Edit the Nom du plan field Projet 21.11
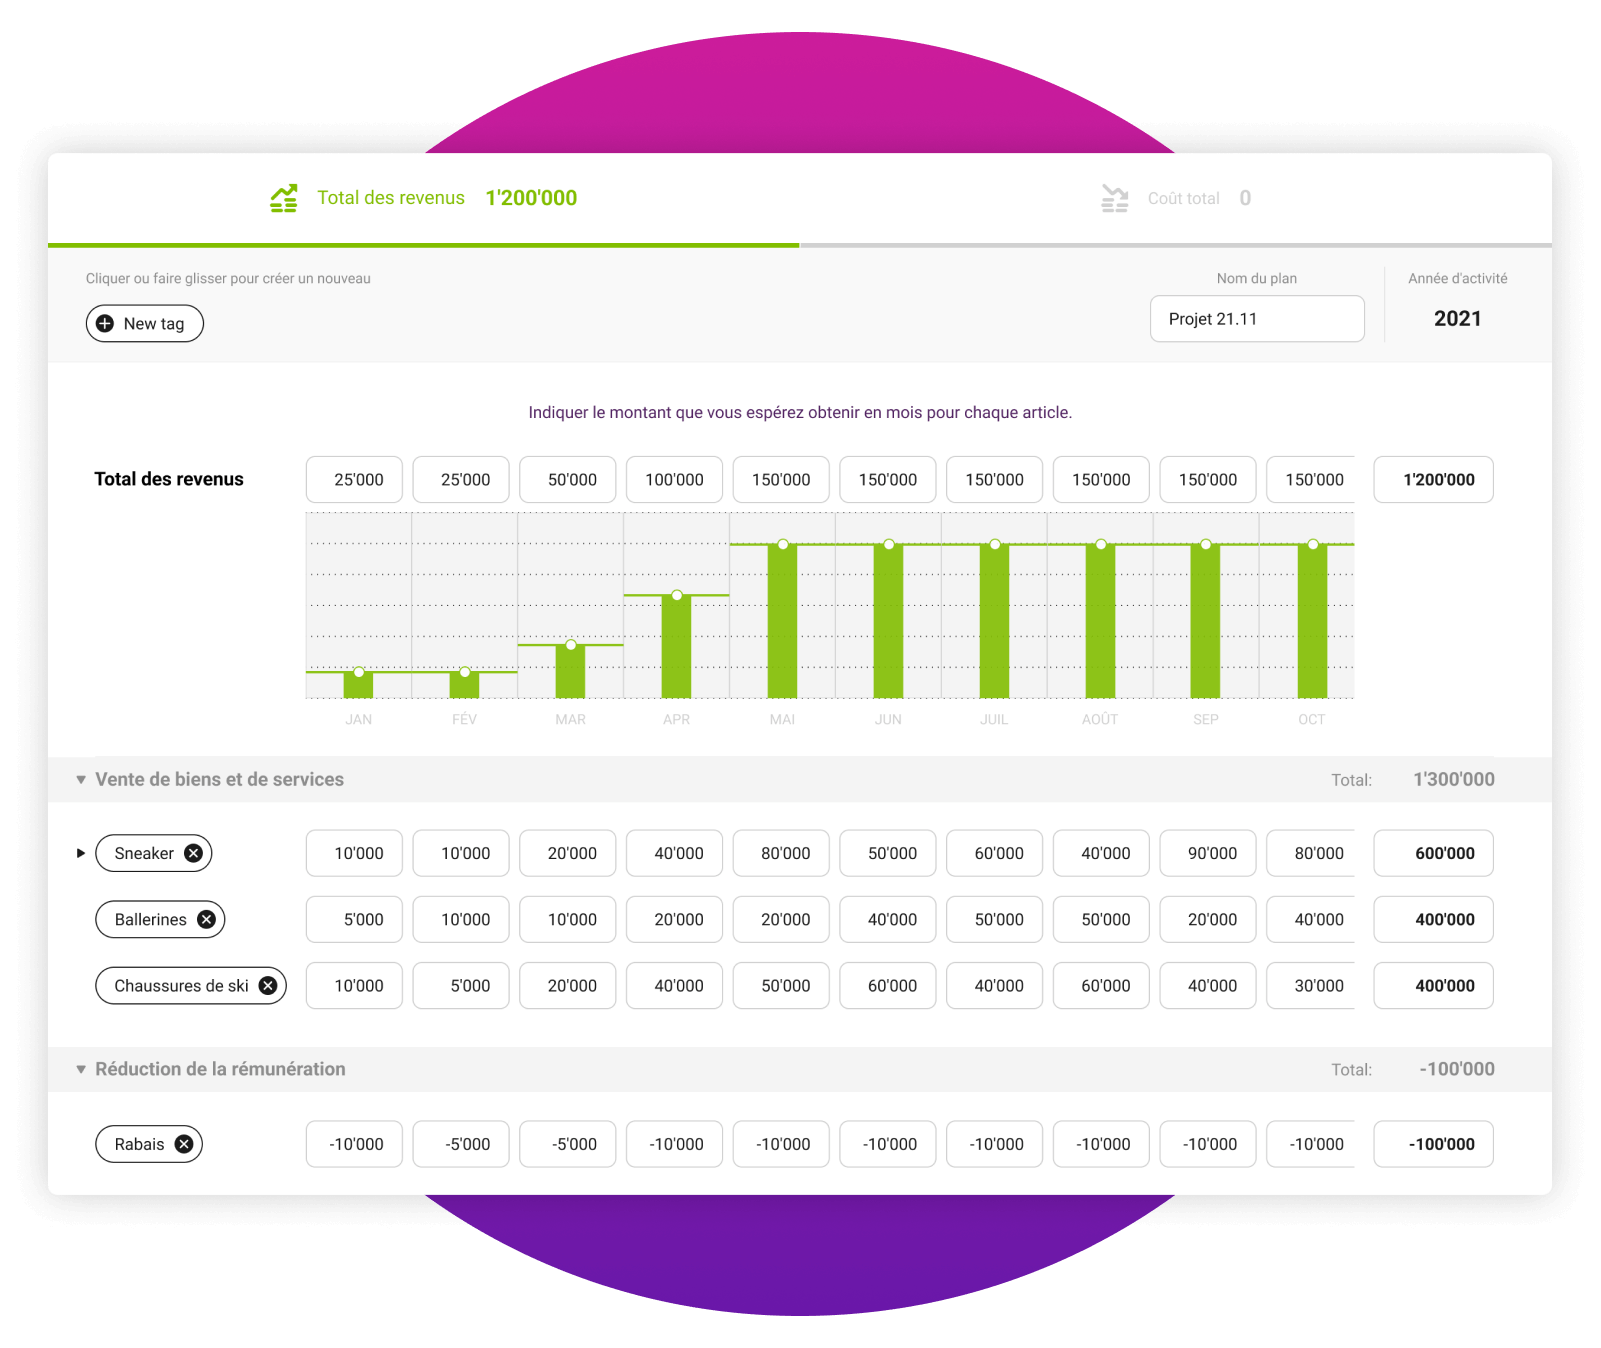Viewport: 1601px width, 1348px height. (x=1257, y=319)
